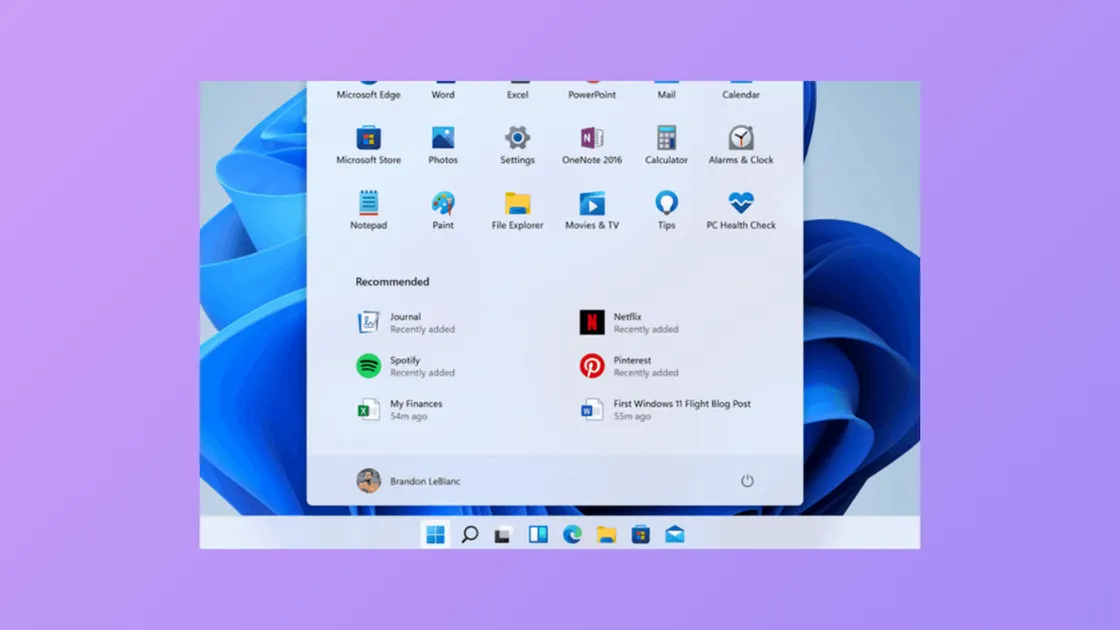
Task: Click the Start button on the taskbar
Action: (x=433, y=536)
